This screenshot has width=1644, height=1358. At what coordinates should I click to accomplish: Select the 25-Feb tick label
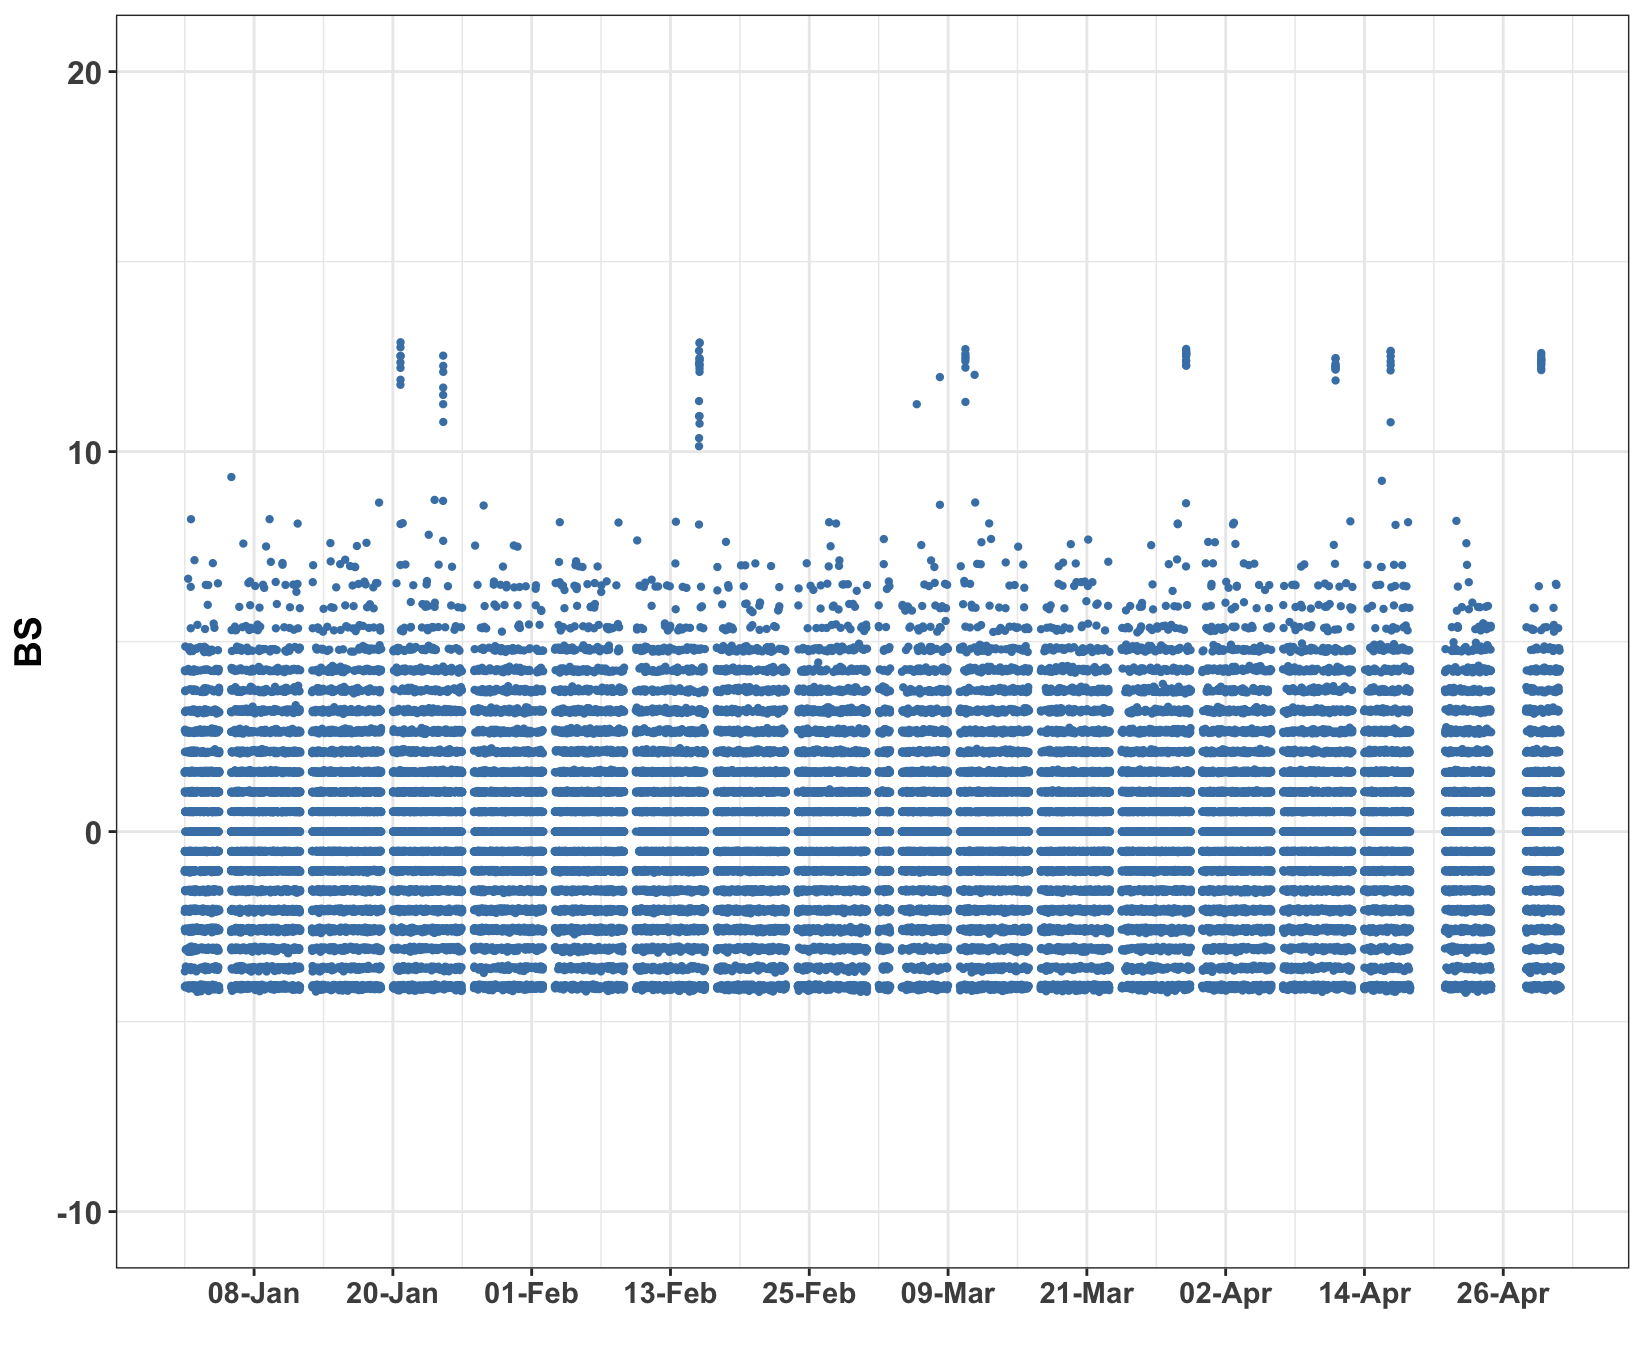(809, 1294)
